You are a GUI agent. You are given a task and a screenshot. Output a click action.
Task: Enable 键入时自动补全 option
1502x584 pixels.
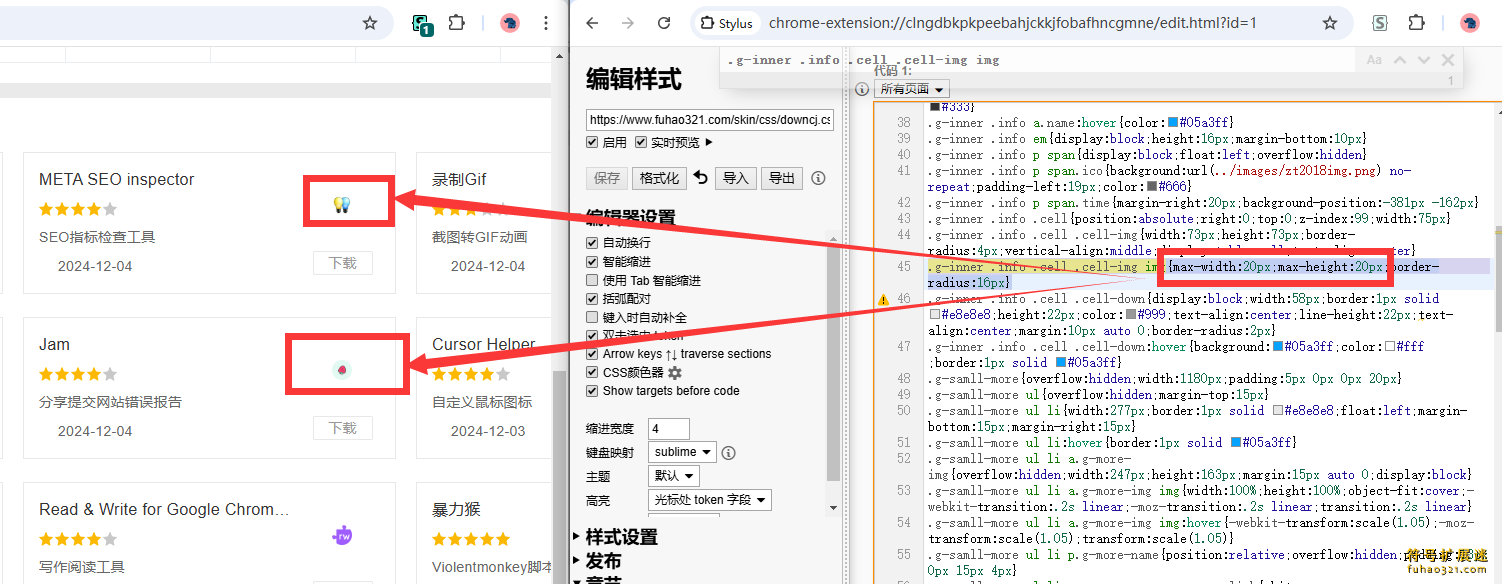tap(592, 317)
